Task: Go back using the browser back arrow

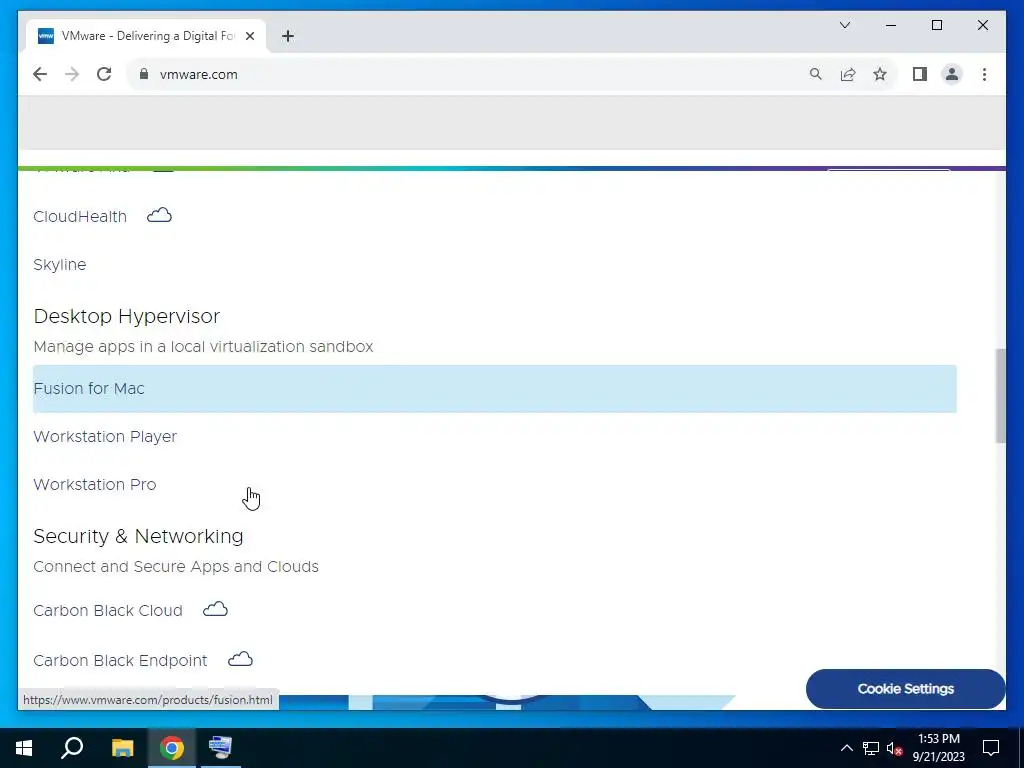Action: coord(40,74)
